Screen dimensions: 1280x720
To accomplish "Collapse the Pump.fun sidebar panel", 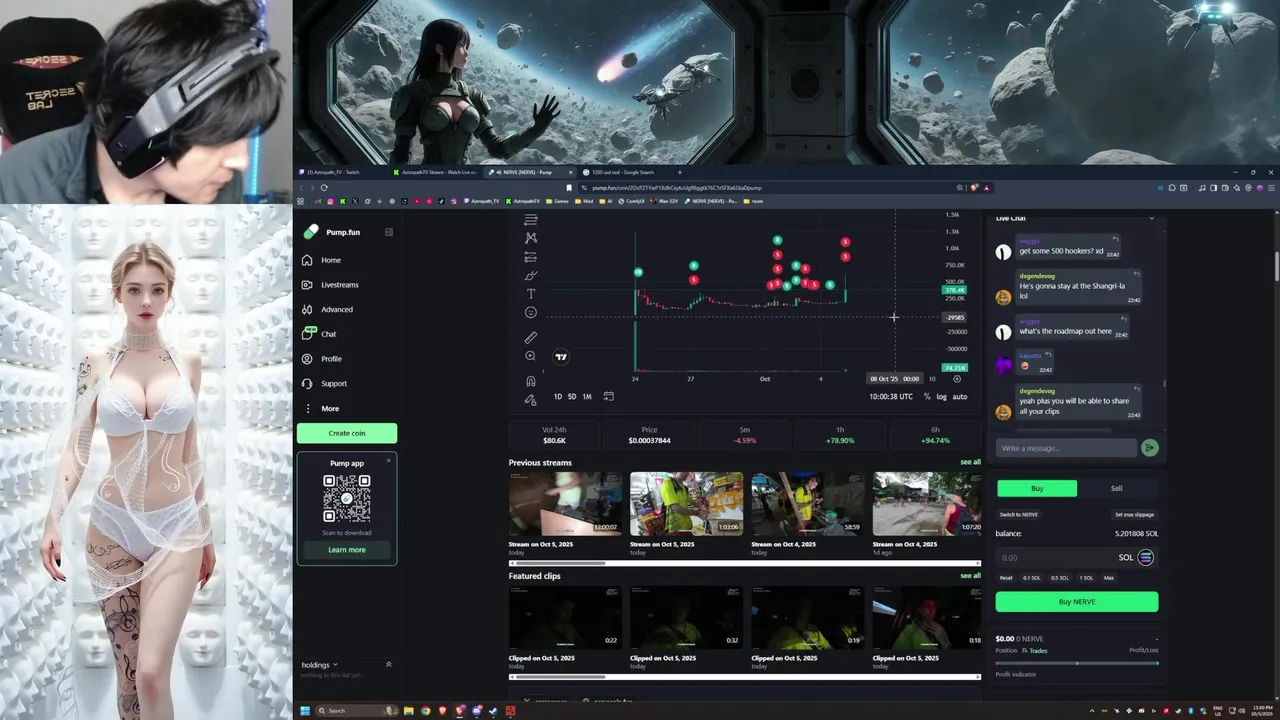I will click(x=389, y=232).
